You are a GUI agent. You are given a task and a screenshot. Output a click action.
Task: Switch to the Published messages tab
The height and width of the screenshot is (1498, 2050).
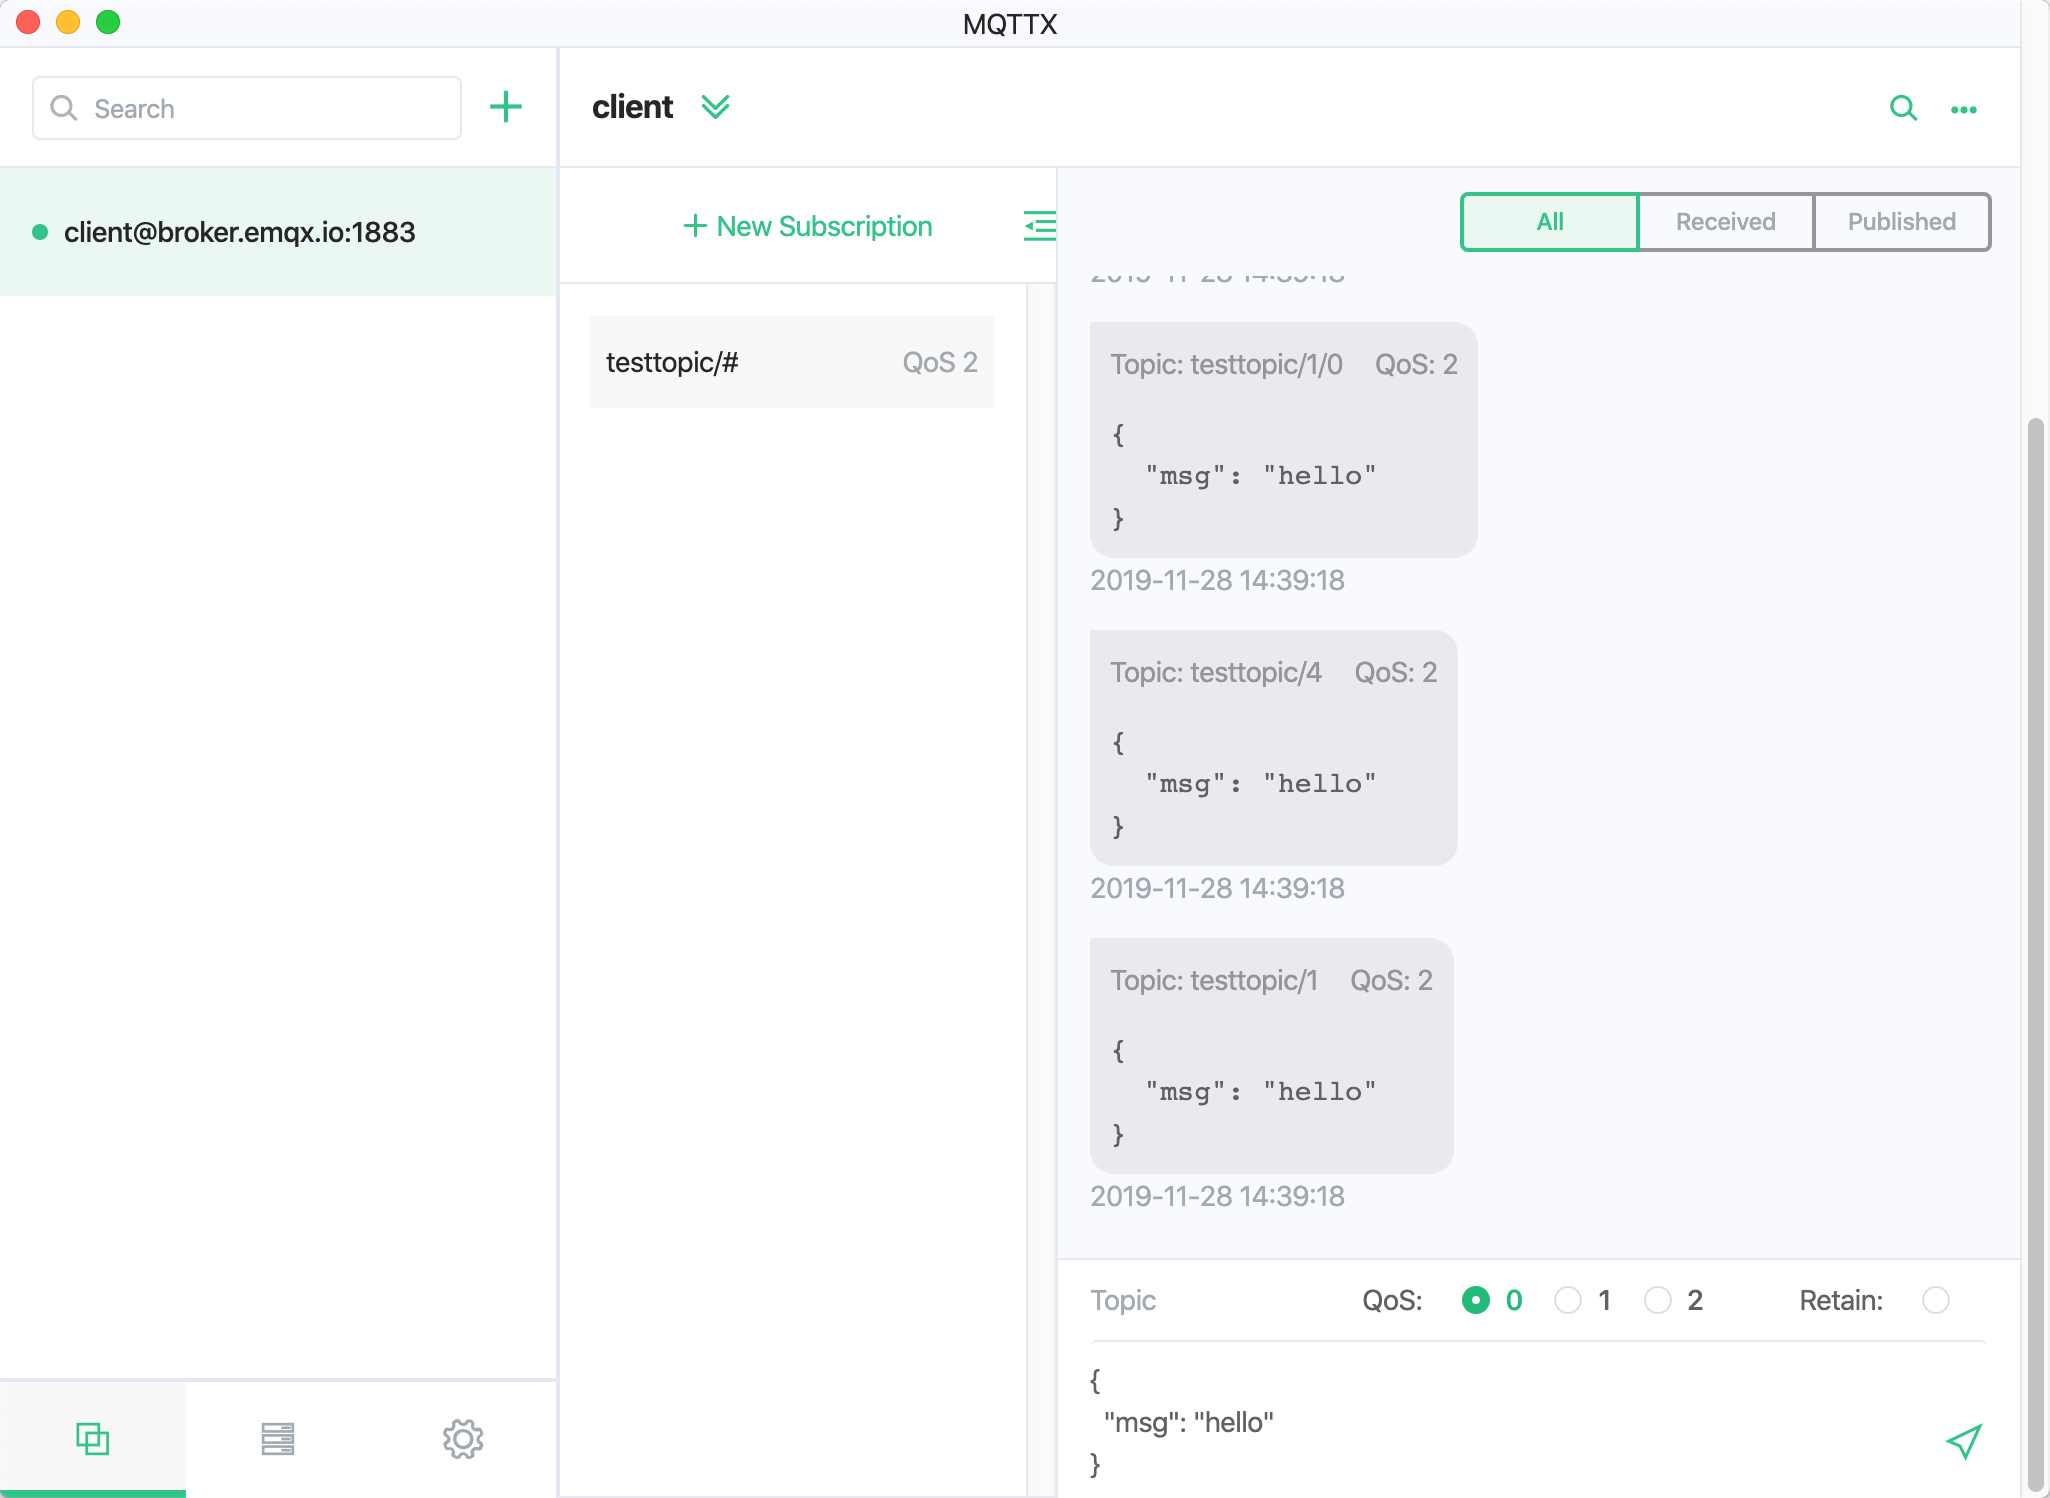(1901, 222)
